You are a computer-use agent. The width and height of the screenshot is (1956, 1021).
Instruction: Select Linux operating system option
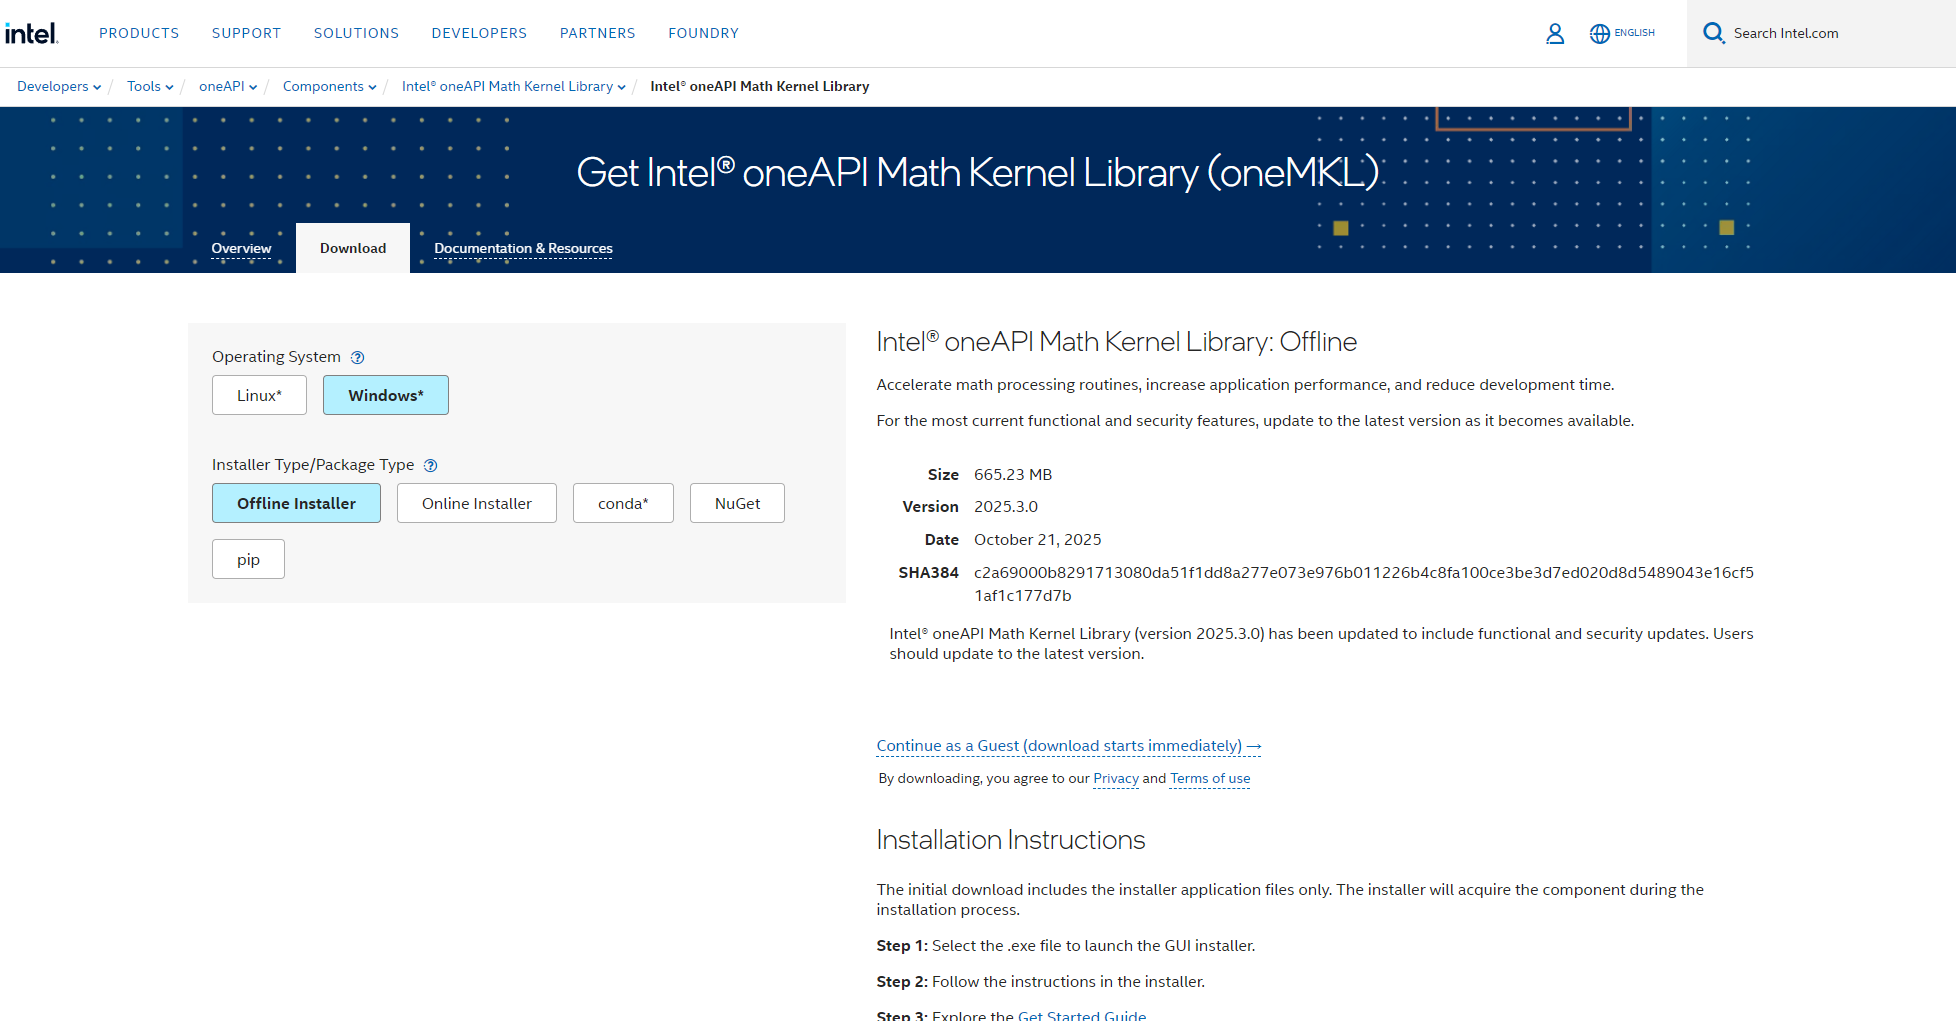[x=259, y=395]
